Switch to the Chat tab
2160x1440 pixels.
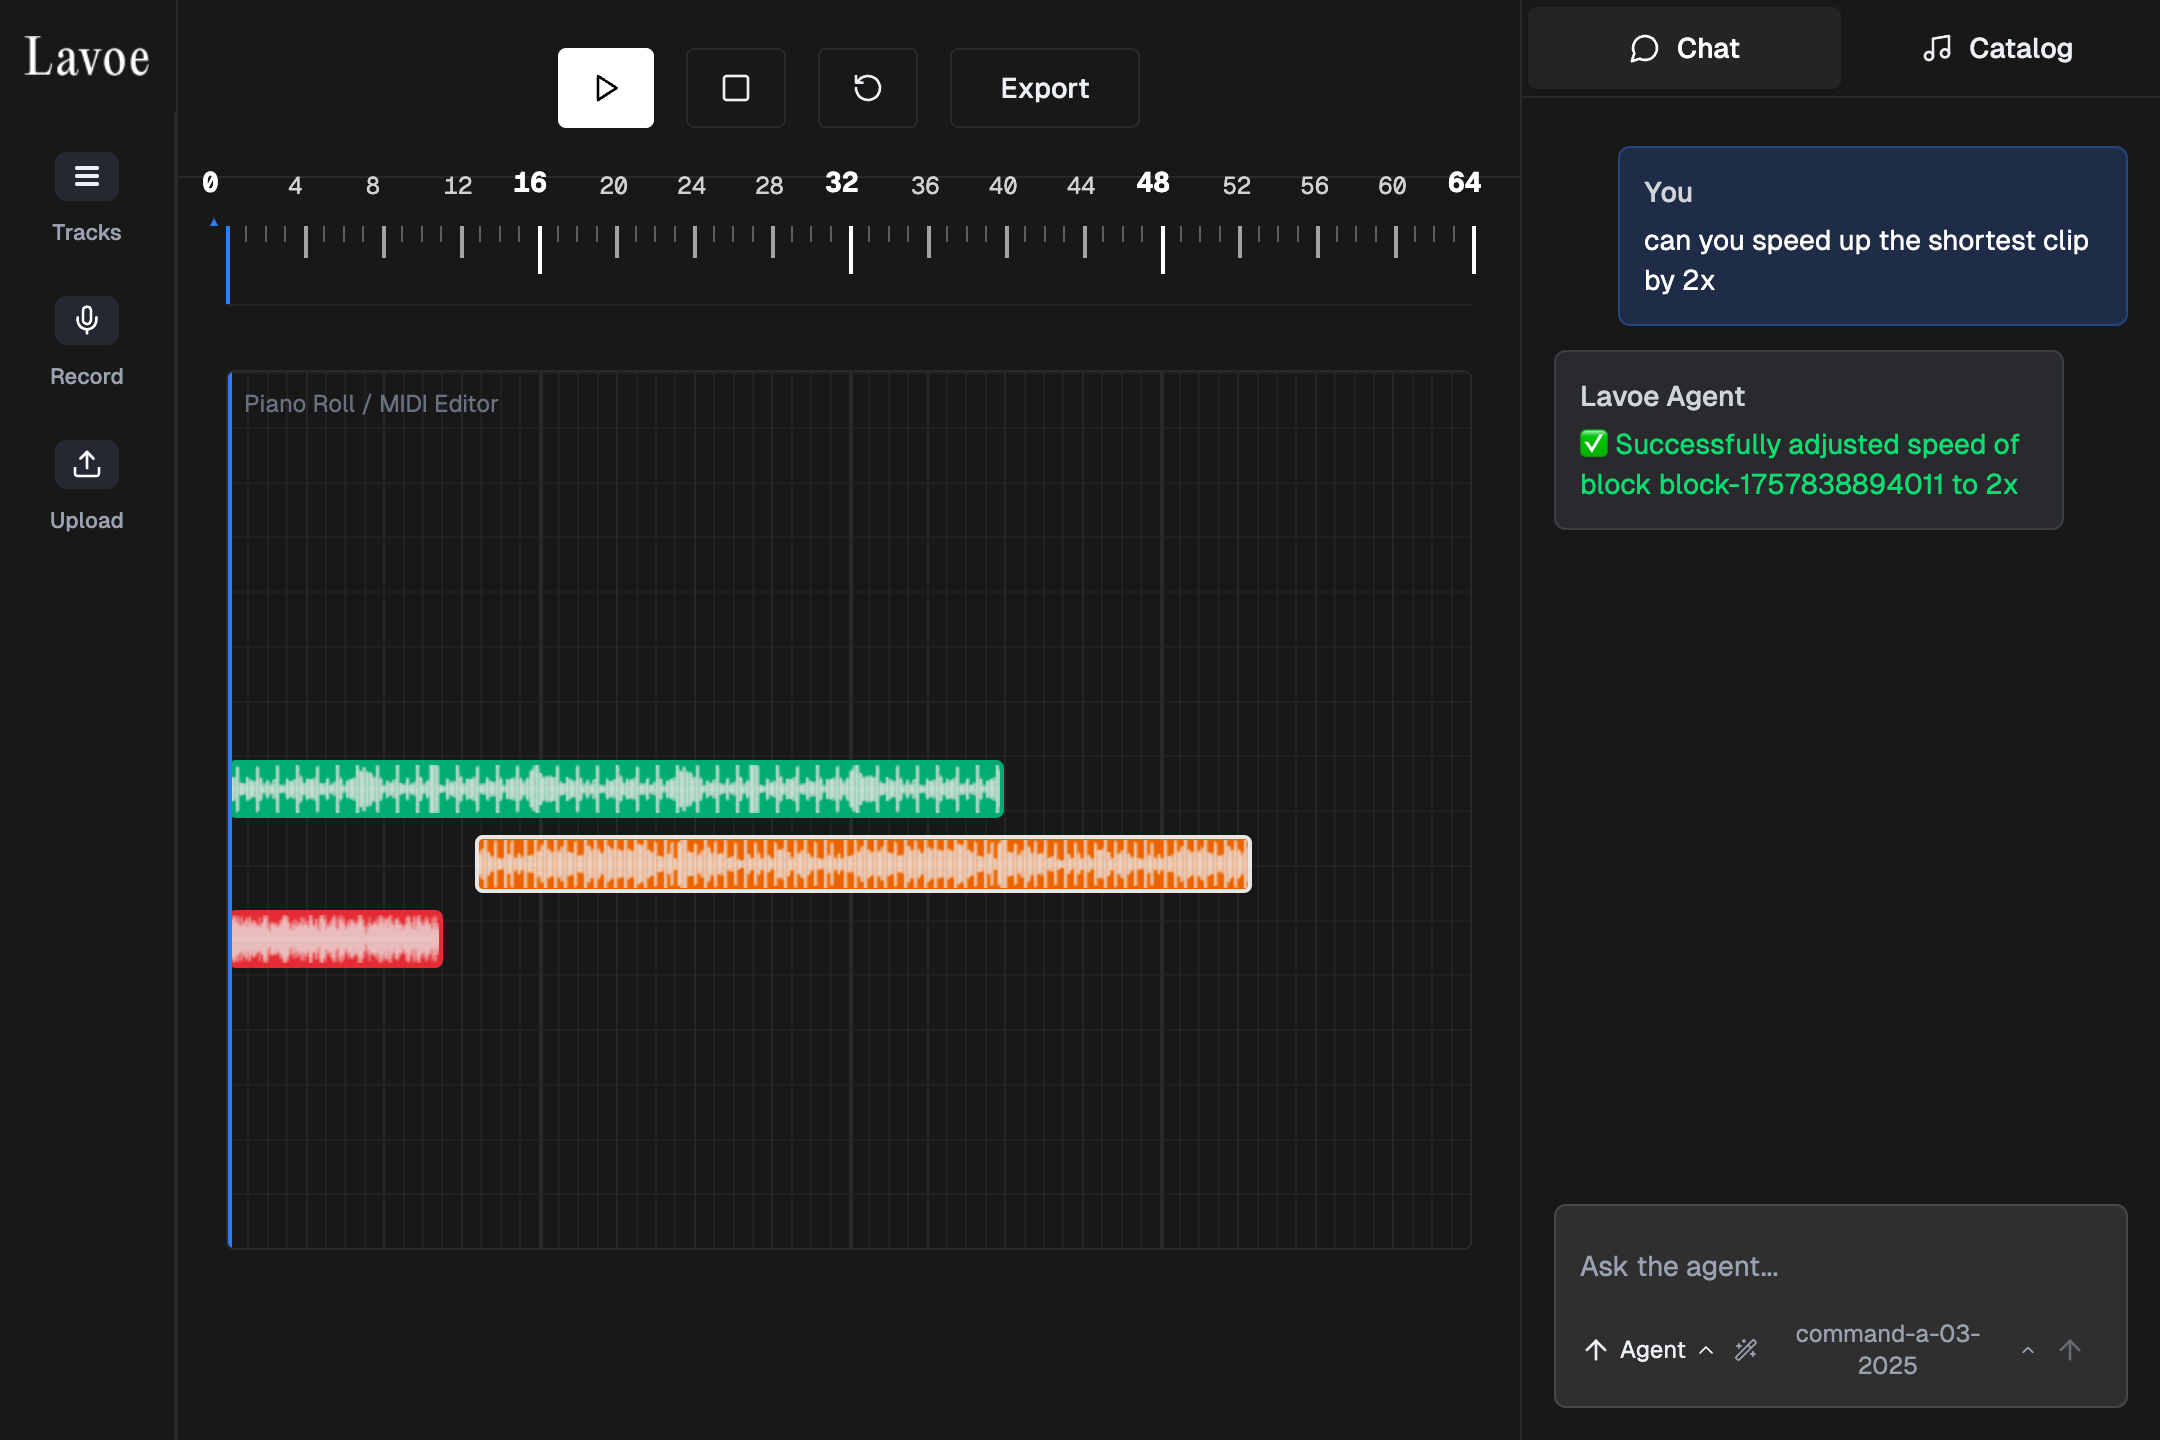(x=1684, y=48)
